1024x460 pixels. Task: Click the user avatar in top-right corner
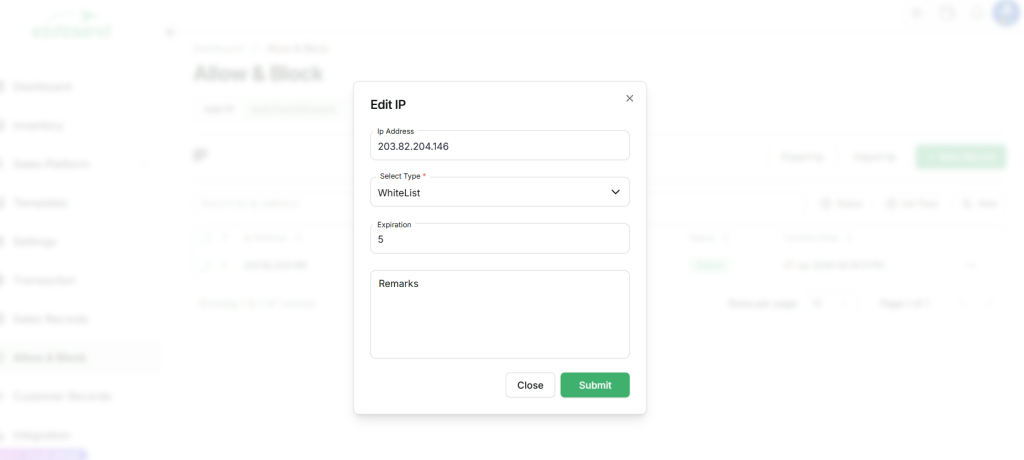(1005, 13)
